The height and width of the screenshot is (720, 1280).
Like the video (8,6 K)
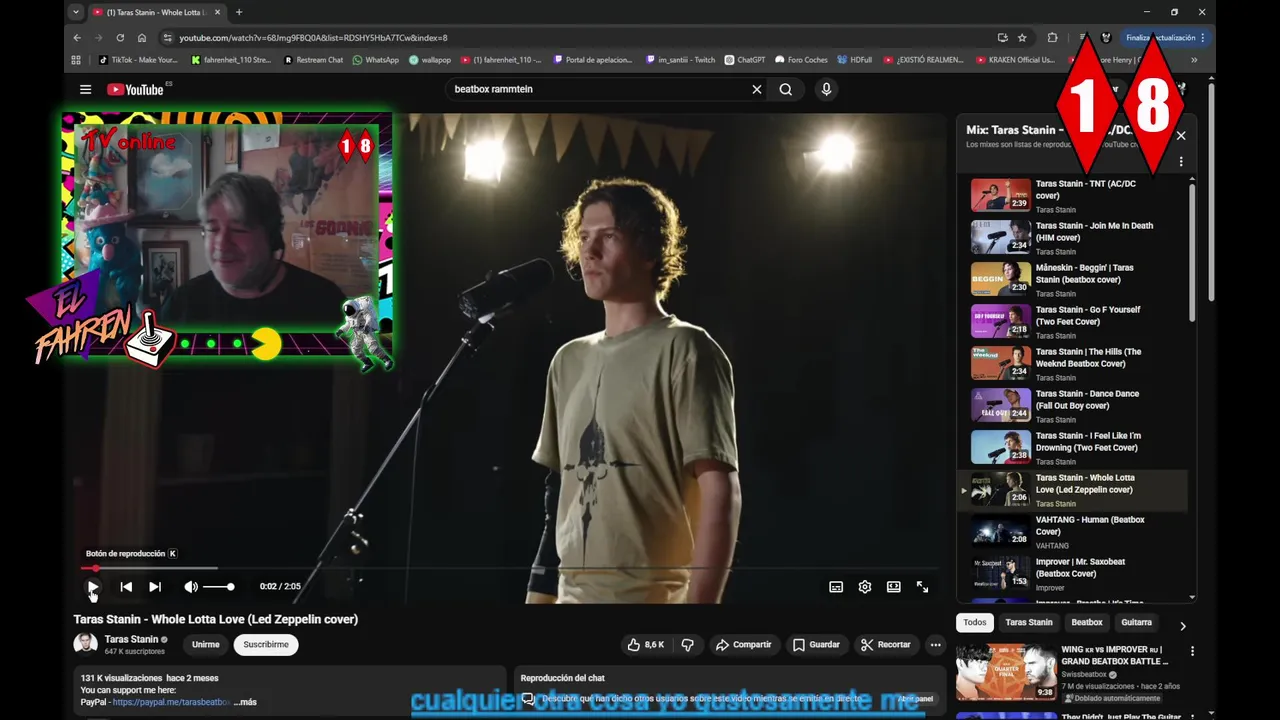coord(646,645)
